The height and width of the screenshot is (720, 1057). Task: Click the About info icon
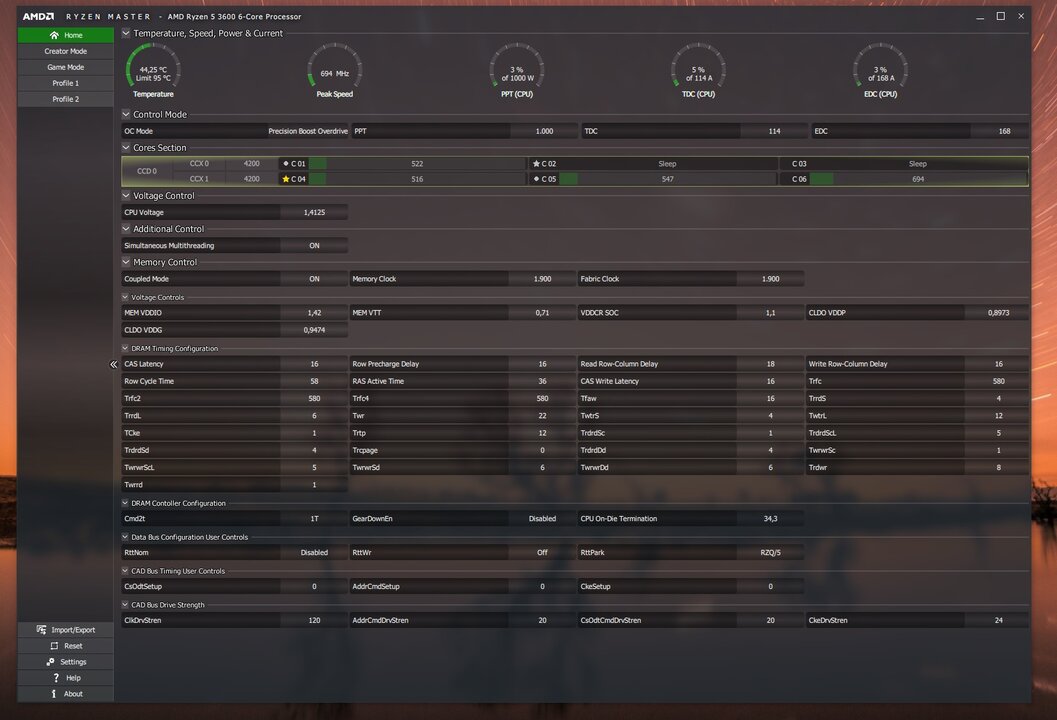coord(54,694)
